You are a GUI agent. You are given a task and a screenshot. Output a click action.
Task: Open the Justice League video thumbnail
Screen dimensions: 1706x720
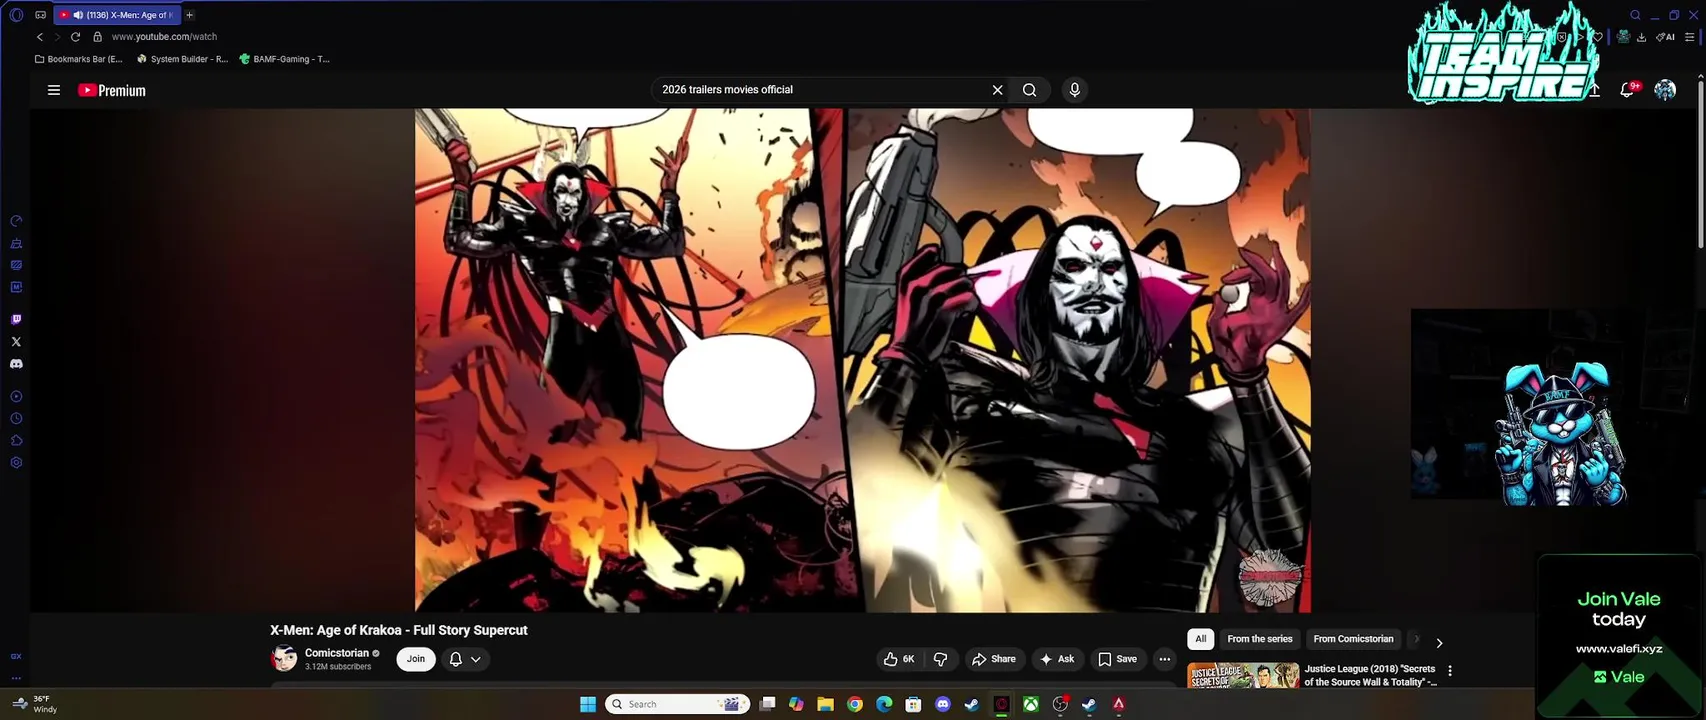click(1243, 675)
